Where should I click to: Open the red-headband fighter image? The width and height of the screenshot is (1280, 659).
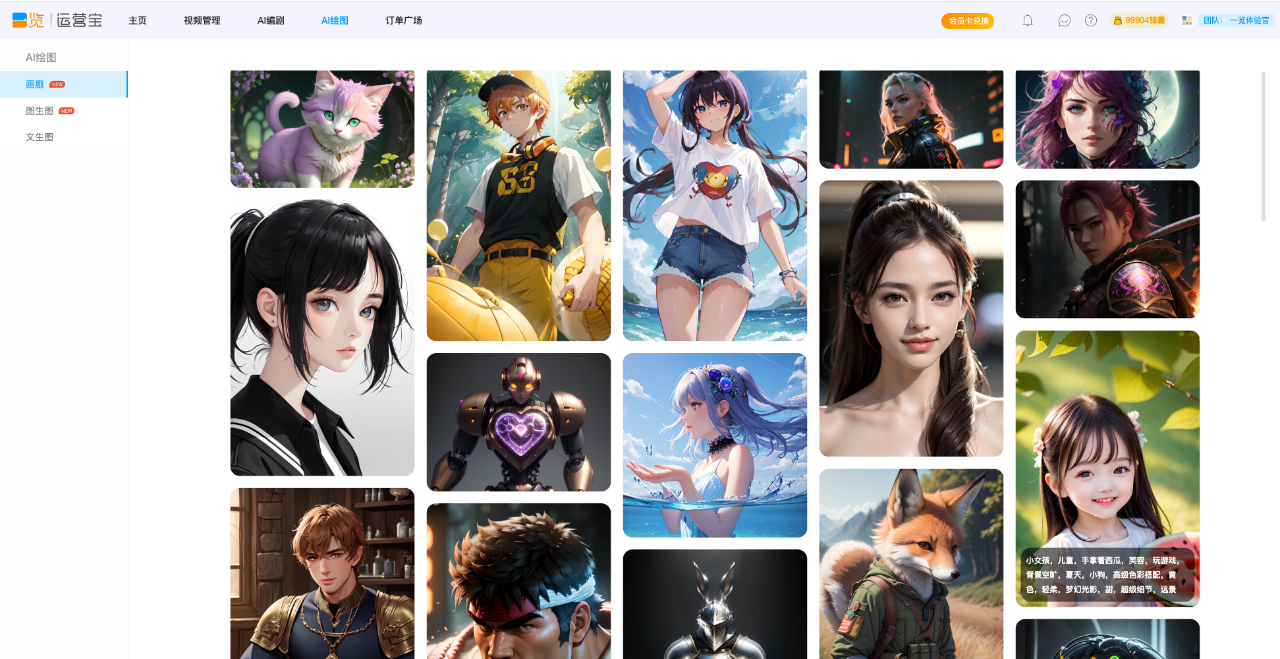click(x=518, y=581)
